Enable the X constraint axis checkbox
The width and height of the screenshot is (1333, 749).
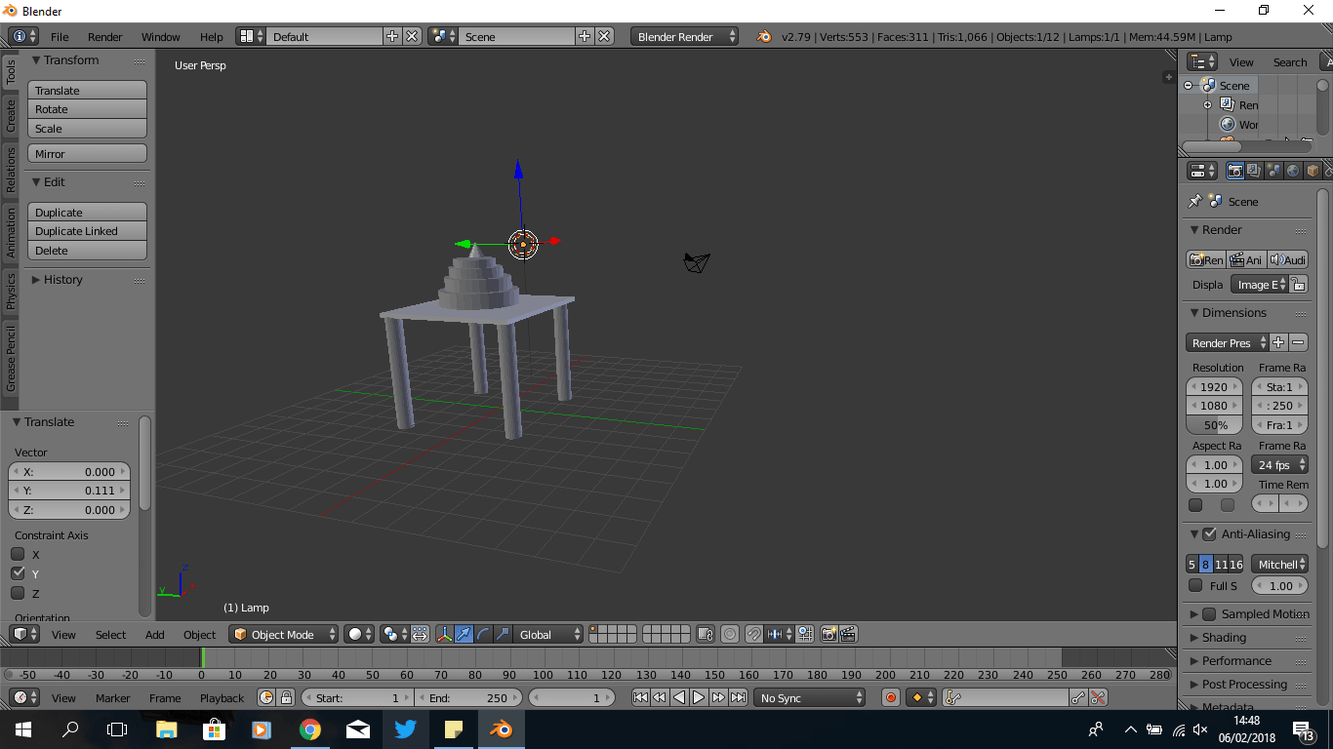pos(17,554)
